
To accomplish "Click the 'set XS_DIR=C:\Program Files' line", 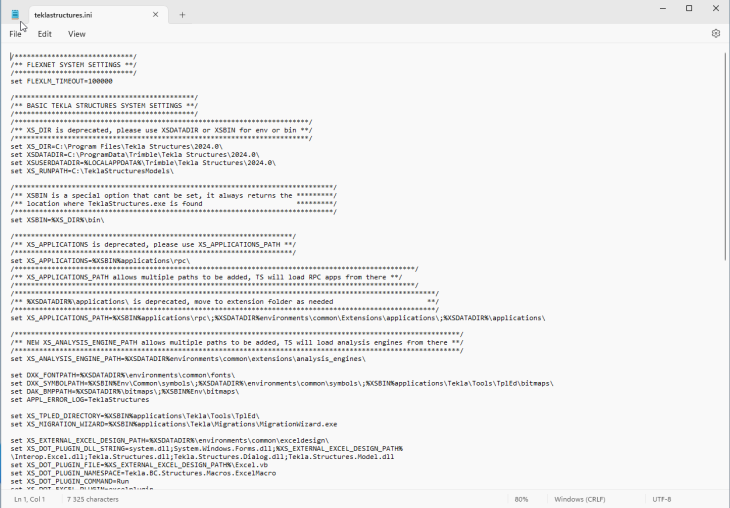I will (117, 147).
